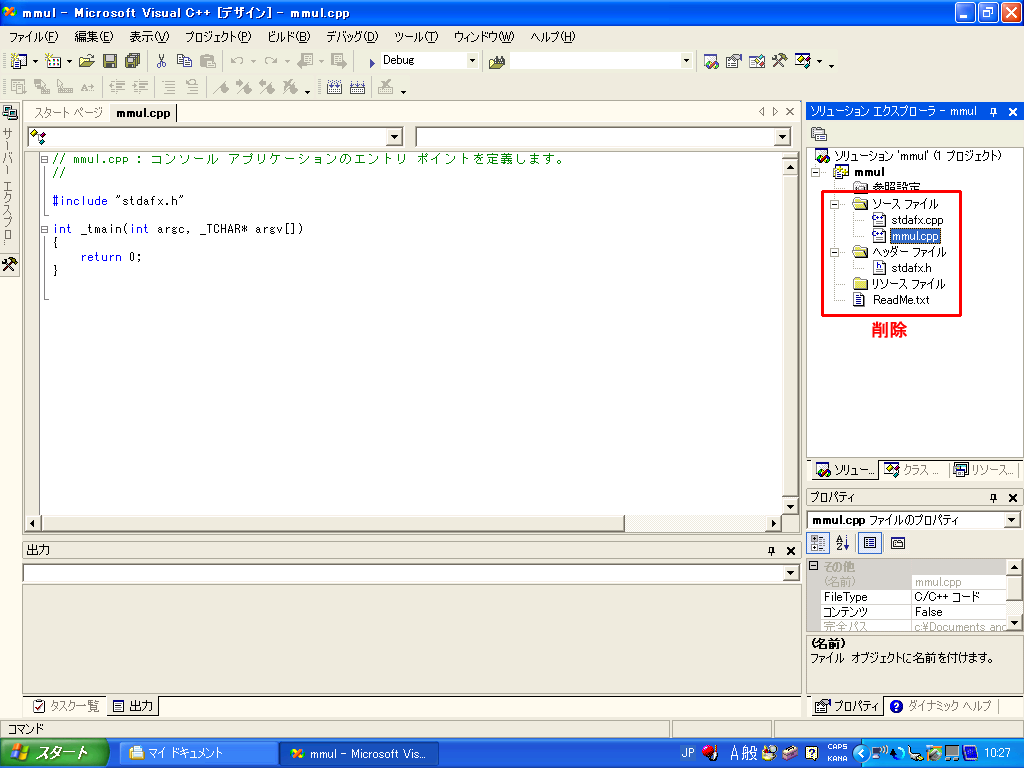Open the mmul.cpp properties object dropdown
Image resolution: width=1024 pixels, height=768 pixels.
1012,520
